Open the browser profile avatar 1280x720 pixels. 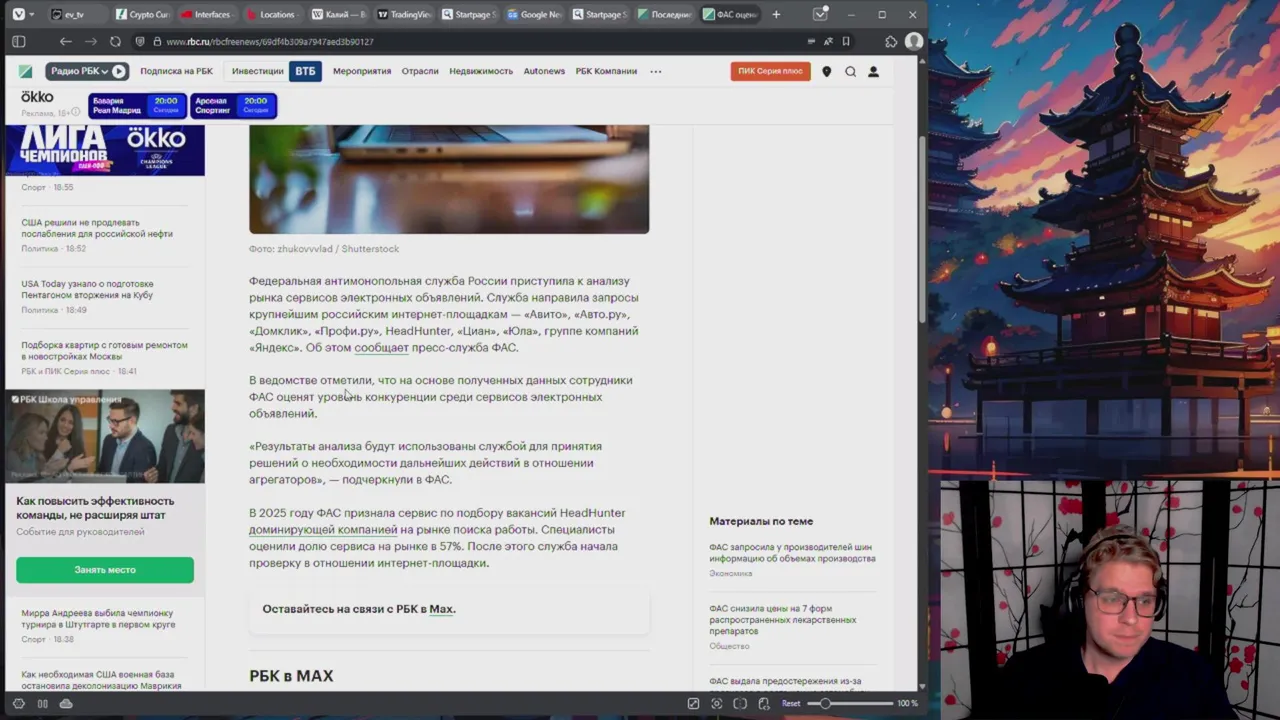point(913,41)
